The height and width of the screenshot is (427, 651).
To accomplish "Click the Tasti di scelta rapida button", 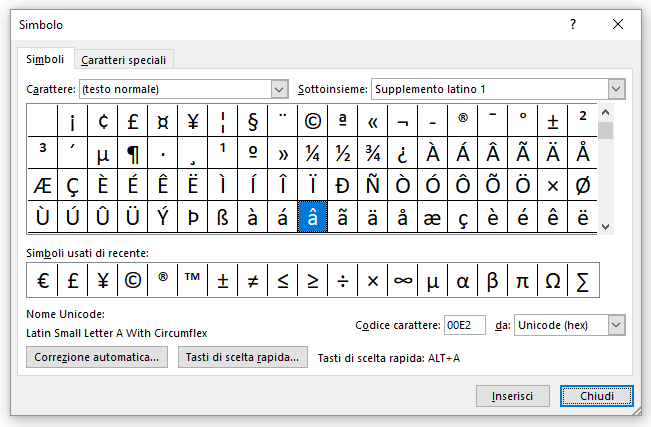I will (x=242, y=357).
